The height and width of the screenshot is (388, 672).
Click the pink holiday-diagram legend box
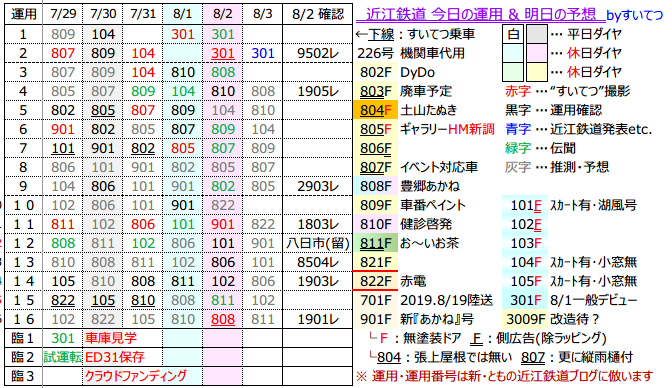tap(537, 53)
